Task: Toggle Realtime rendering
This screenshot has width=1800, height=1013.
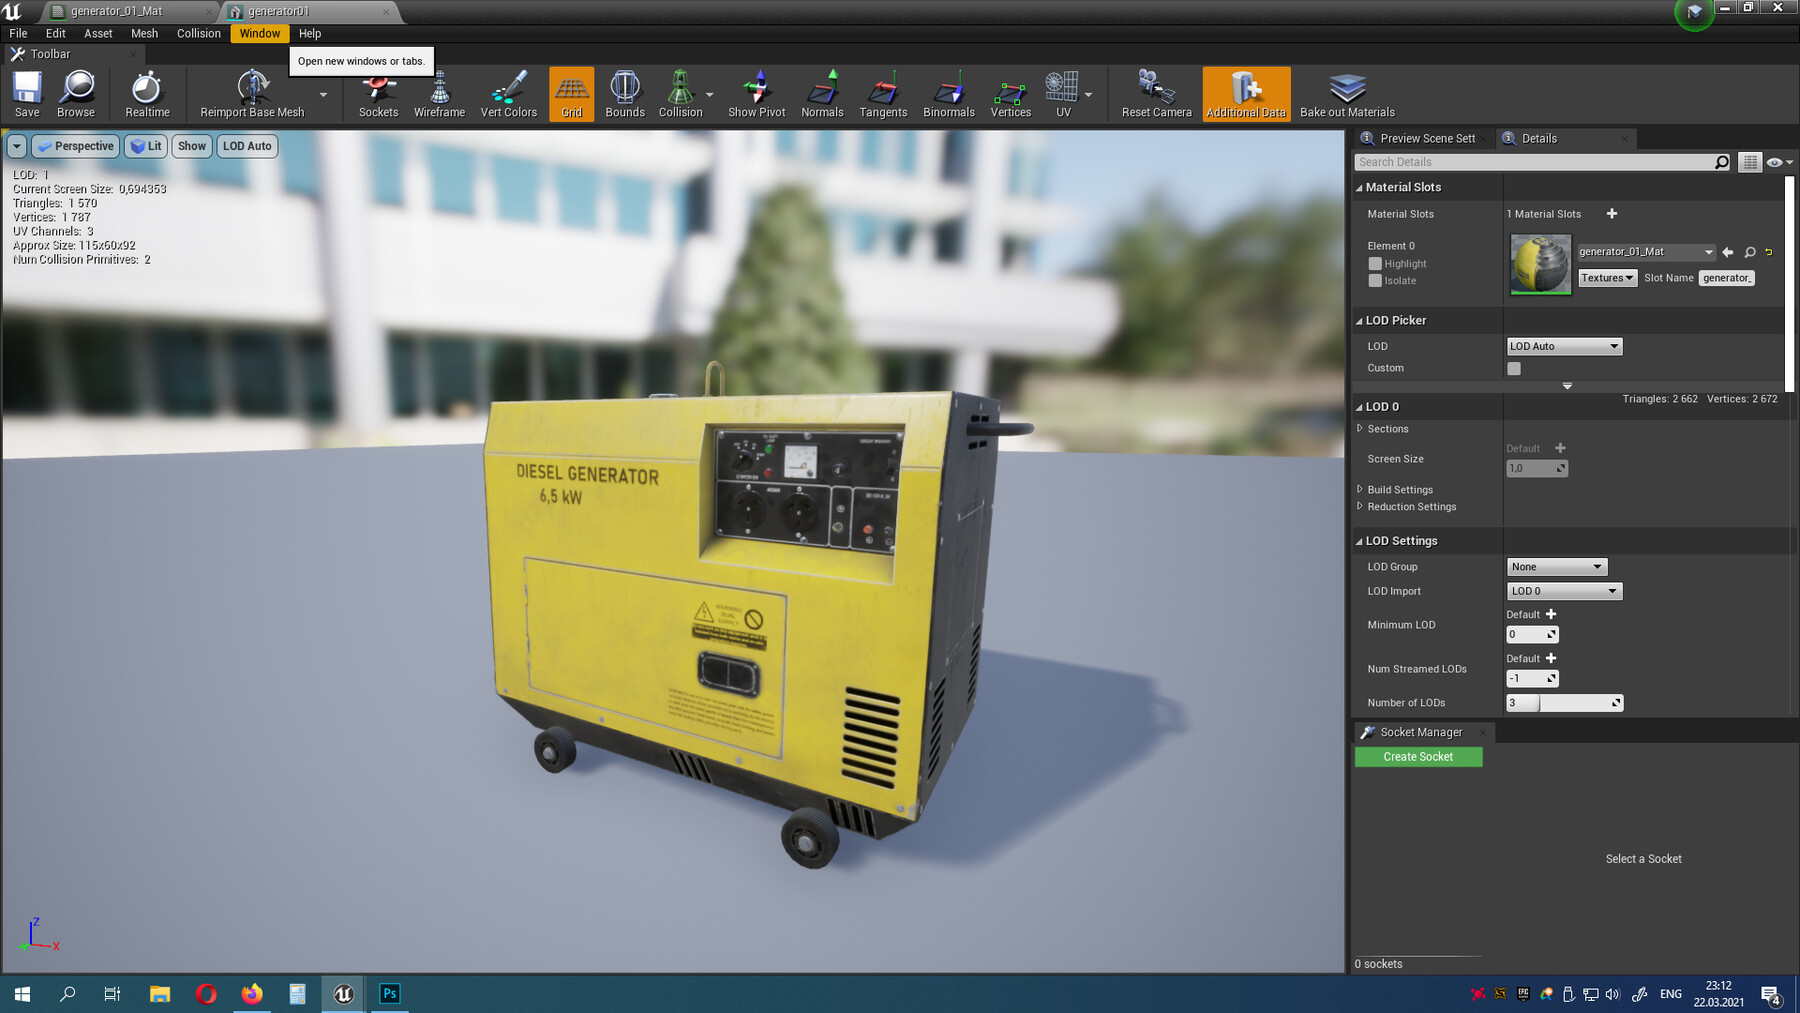Action: coord(147,94)
